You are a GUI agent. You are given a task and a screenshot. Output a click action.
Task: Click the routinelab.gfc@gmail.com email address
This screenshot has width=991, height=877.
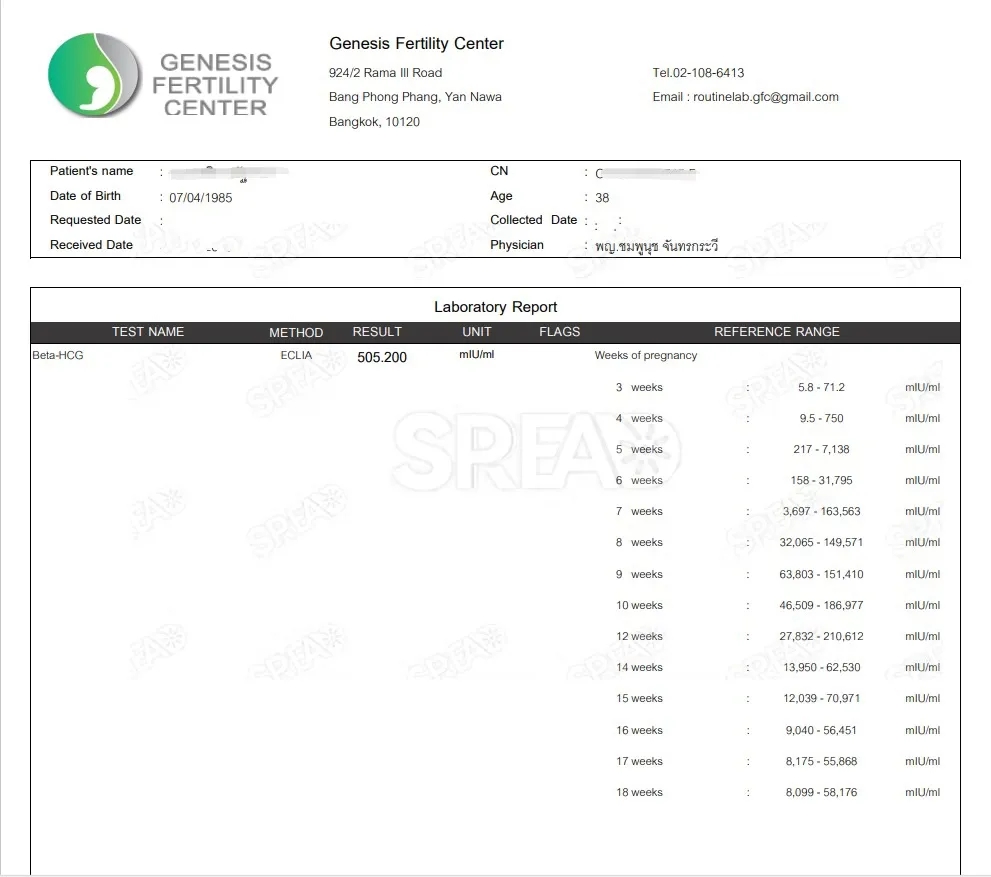tap(765, 97)
